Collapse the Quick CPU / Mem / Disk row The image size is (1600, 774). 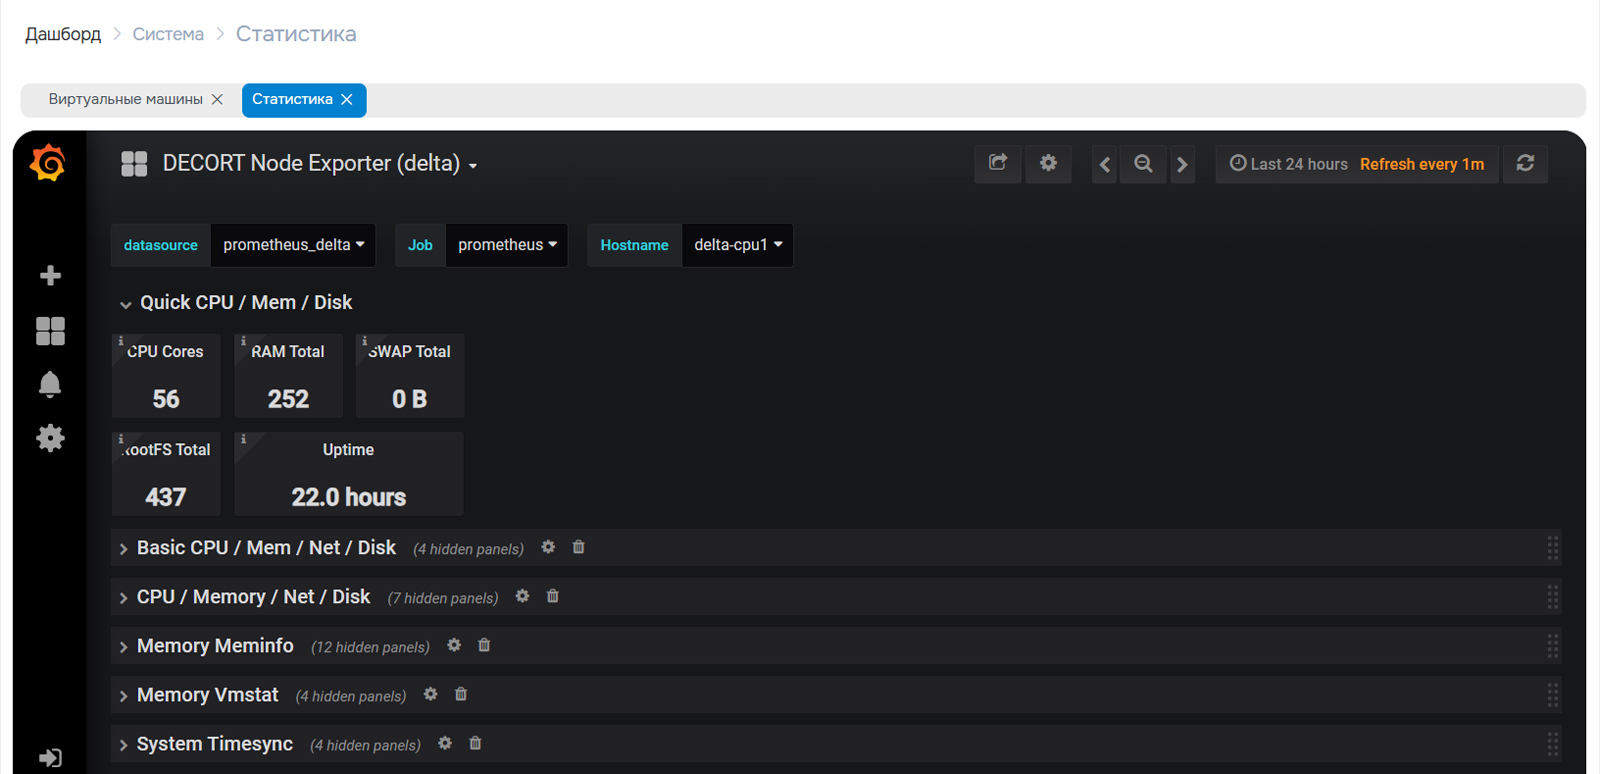pos(126,304)
